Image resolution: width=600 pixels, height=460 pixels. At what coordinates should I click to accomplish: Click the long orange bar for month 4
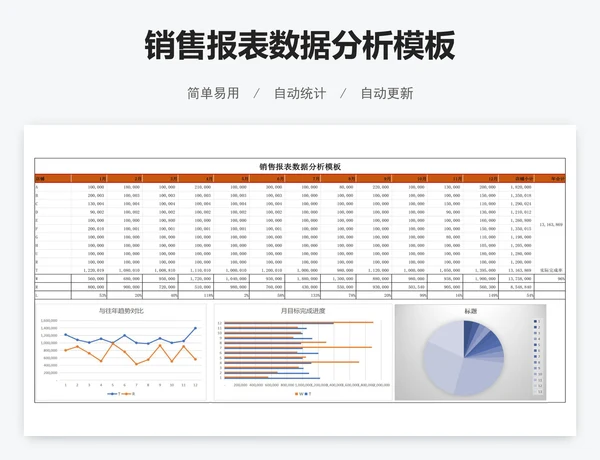click(x=292, y=362)
